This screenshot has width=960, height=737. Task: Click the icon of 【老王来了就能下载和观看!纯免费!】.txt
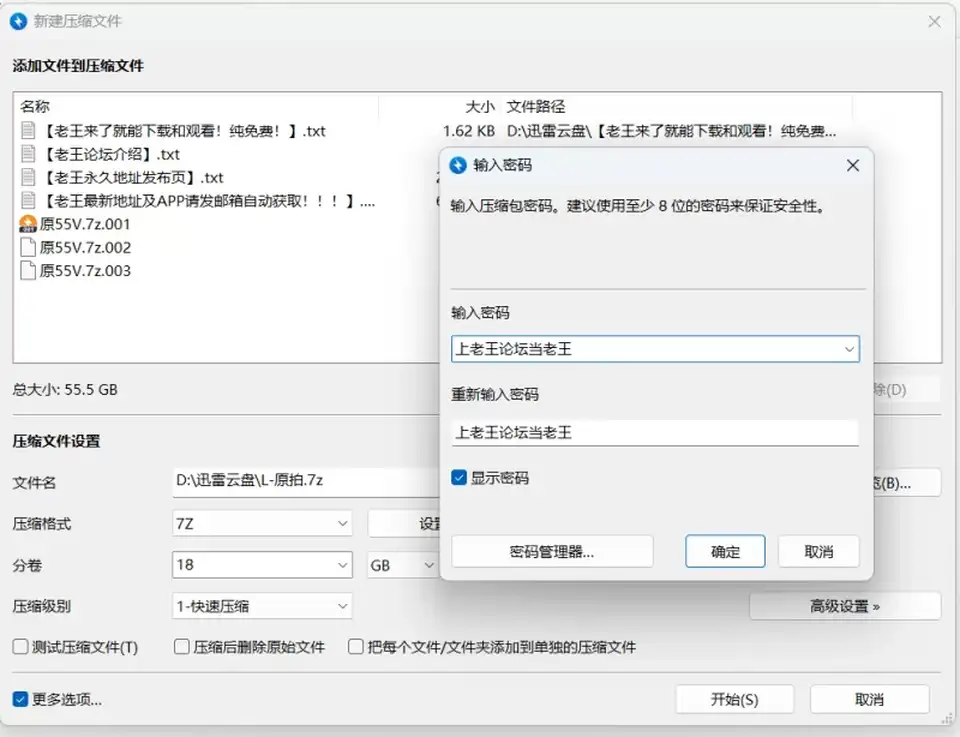pos(28,130)
